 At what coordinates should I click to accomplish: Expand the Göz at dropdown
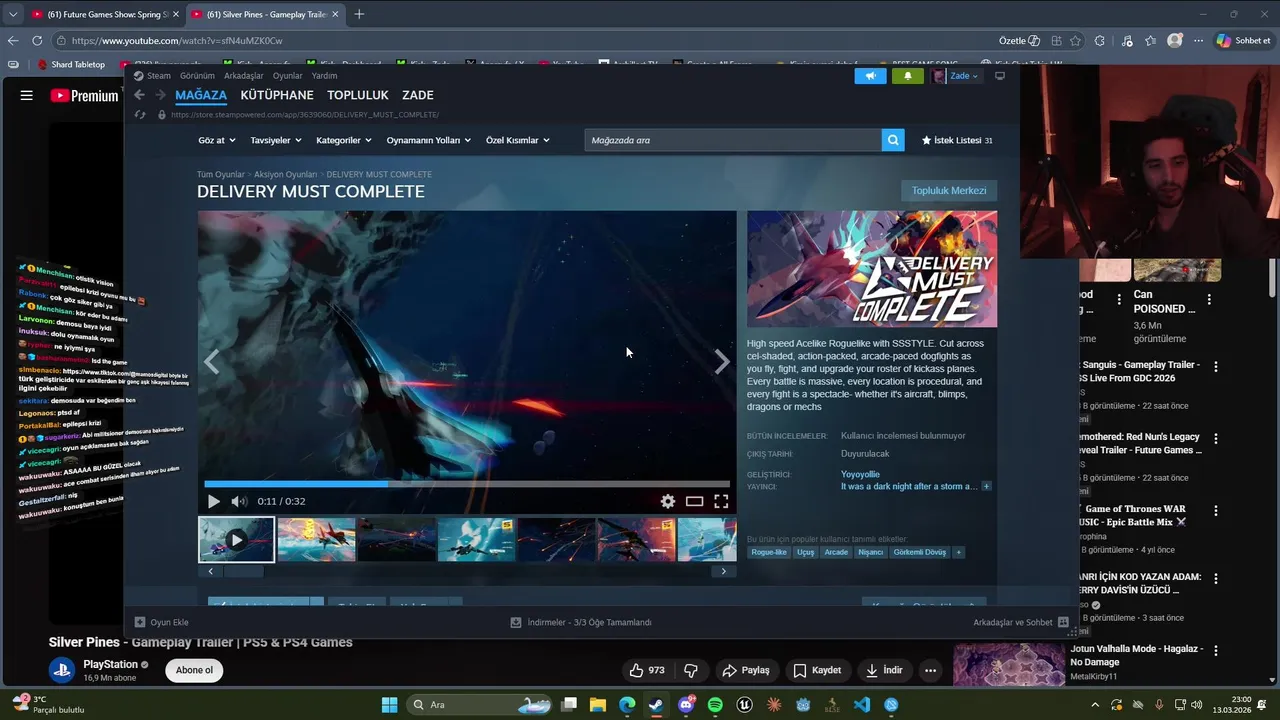[x=217, y=140]
